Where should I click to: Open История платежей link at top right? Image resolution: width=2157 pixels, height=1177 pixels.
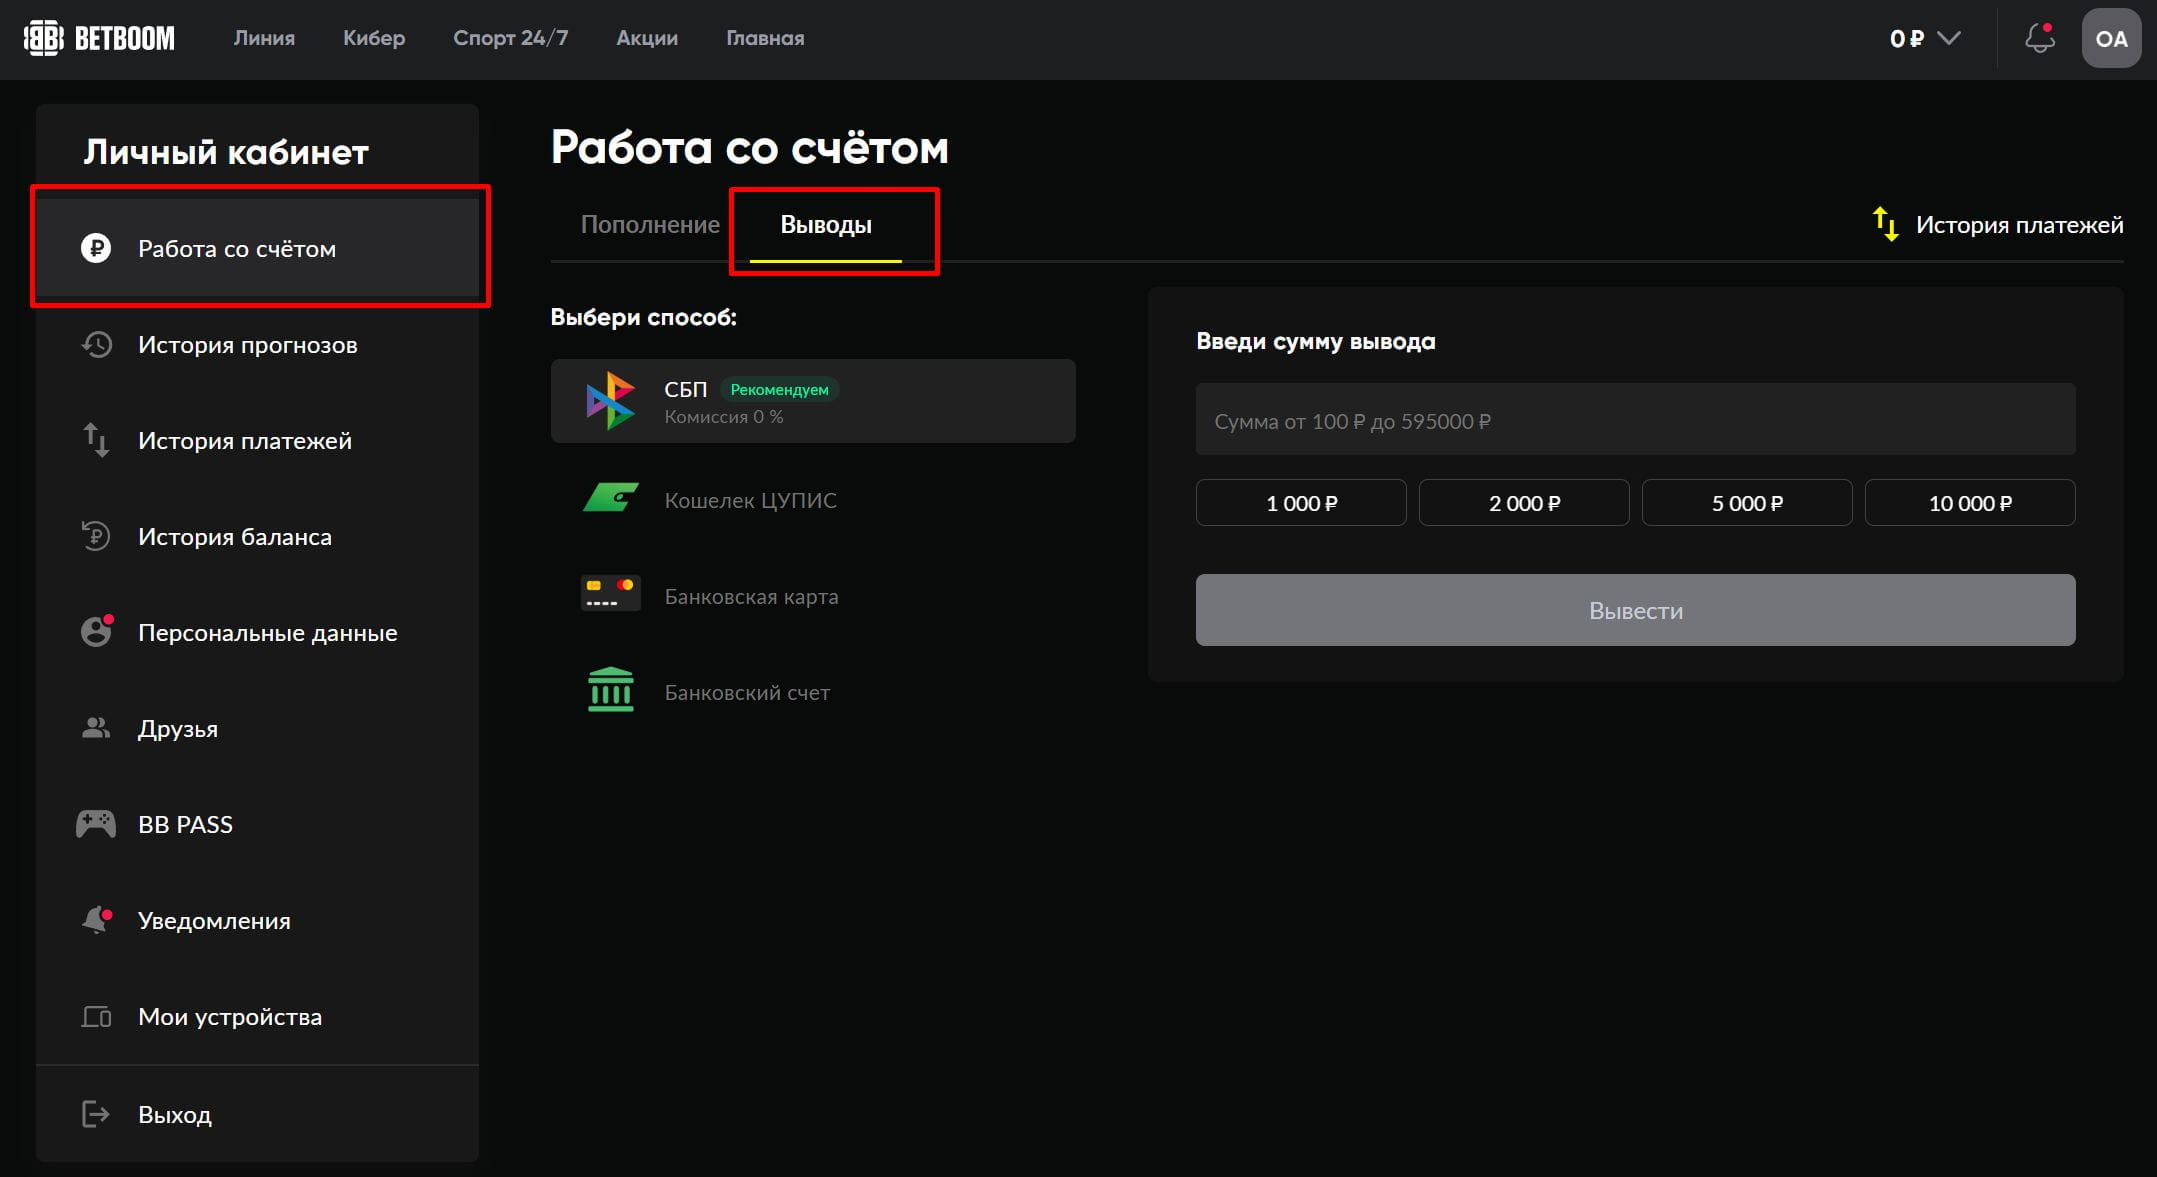pyautogui.click(x=2019, y=225)
